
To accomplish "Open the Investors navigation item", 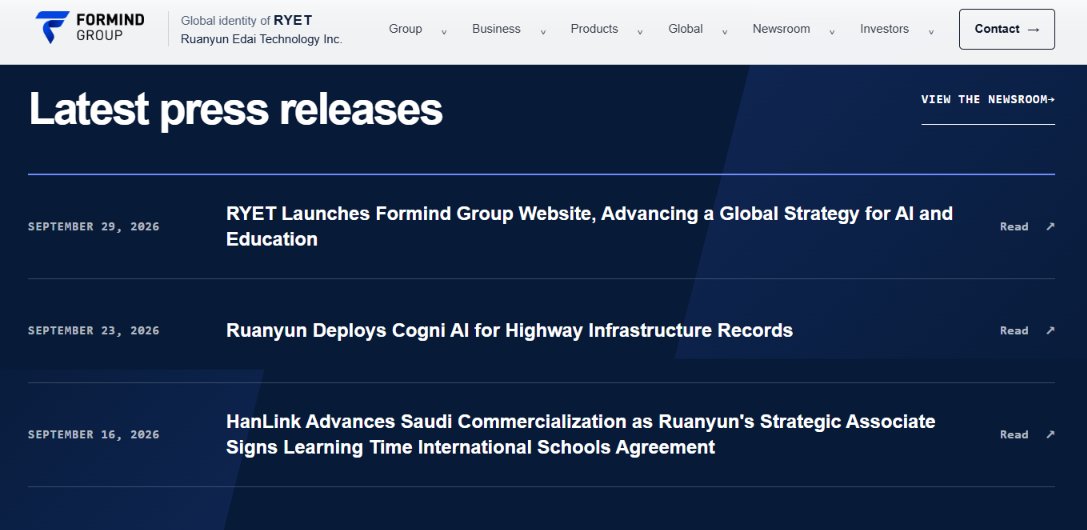I will coord(885,29).
